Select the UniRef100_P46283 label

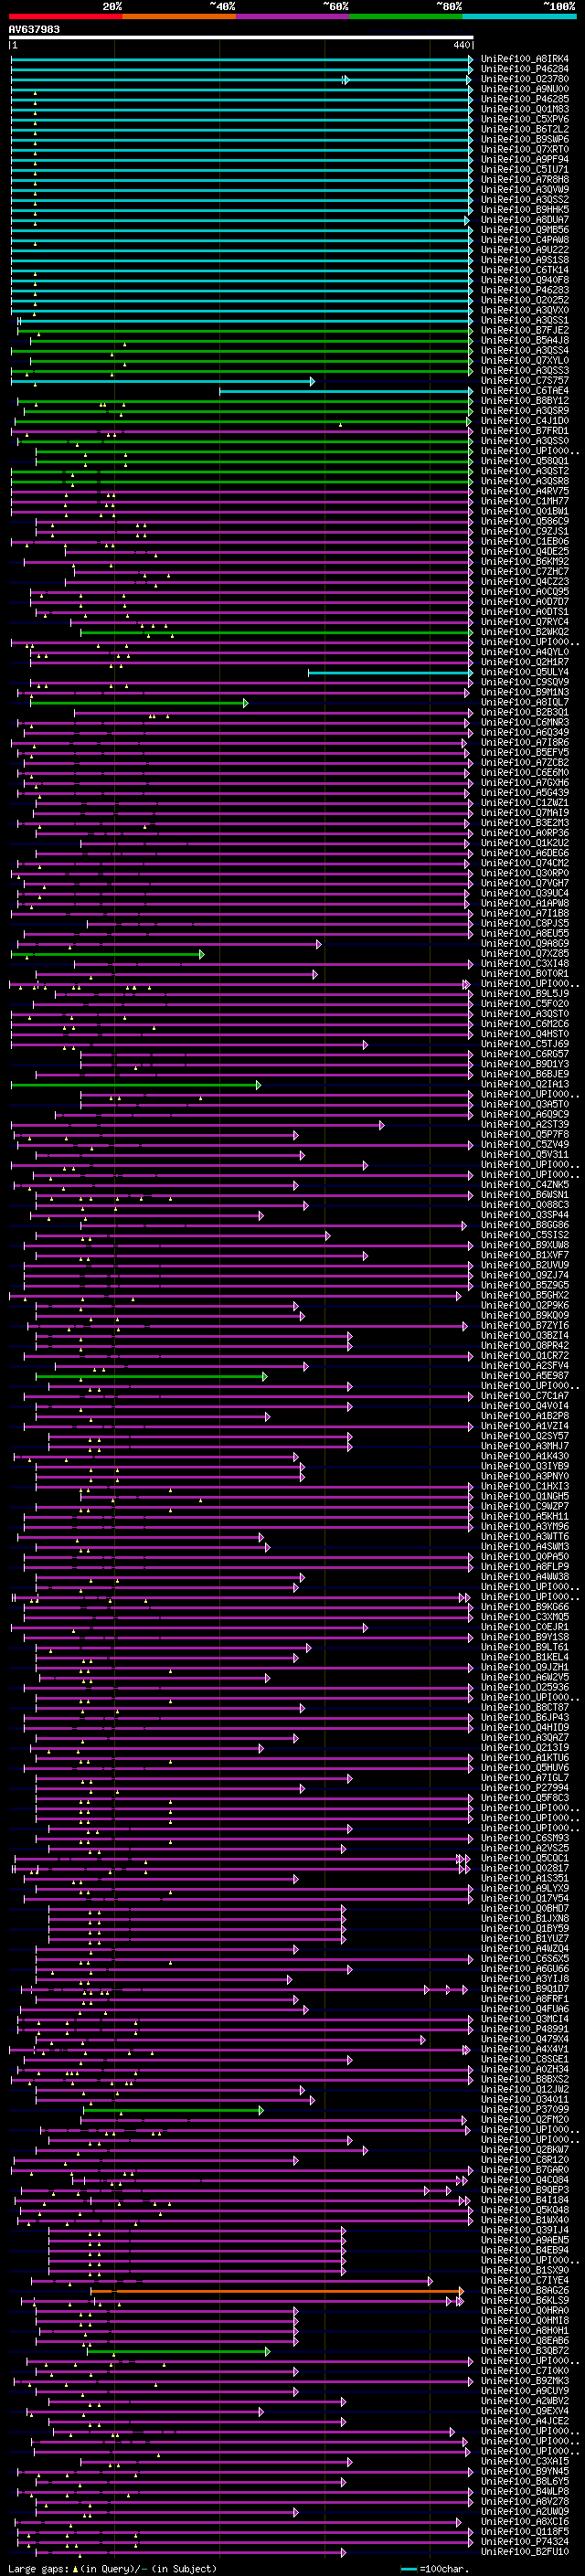click(525, 290)
